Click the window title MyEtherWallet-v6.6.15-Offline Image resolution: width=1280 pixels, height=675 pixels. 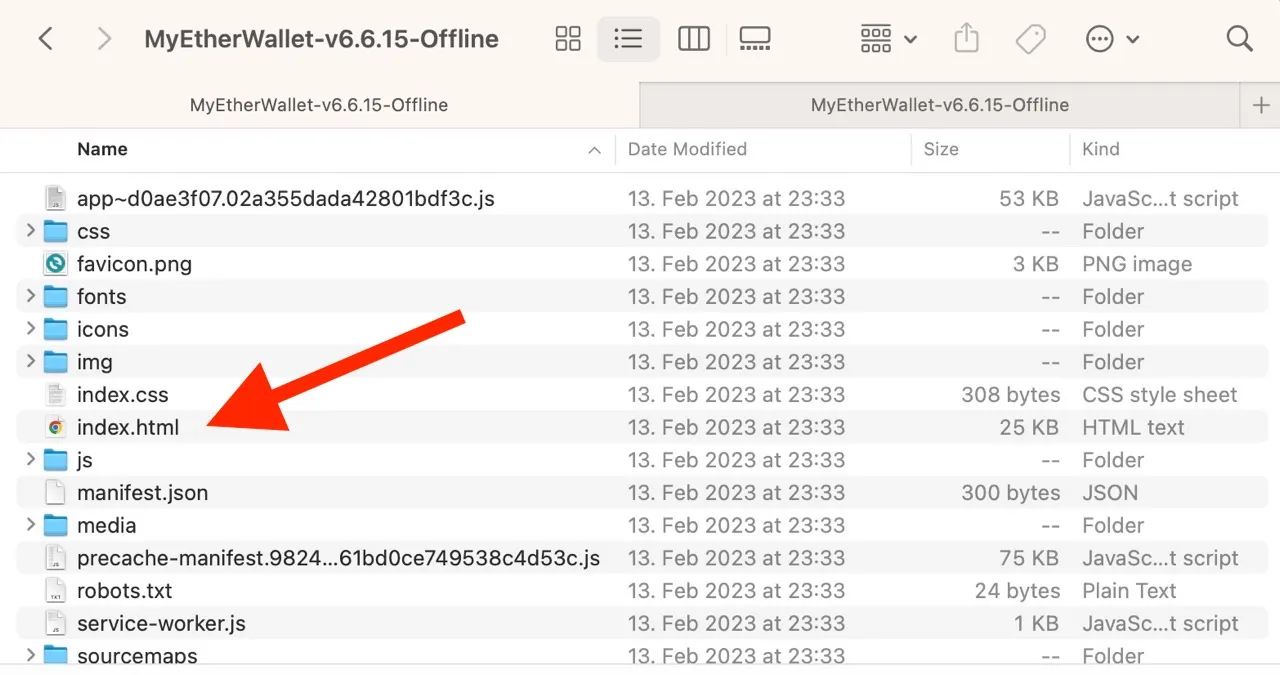(321, 39)
